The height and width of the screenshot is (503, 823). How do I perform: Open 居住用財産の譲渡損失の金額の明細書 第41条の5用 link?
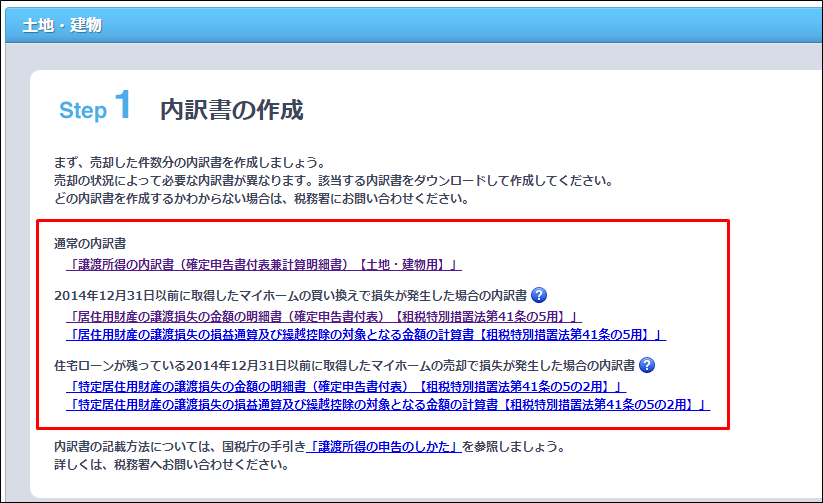tap(324, 317)
